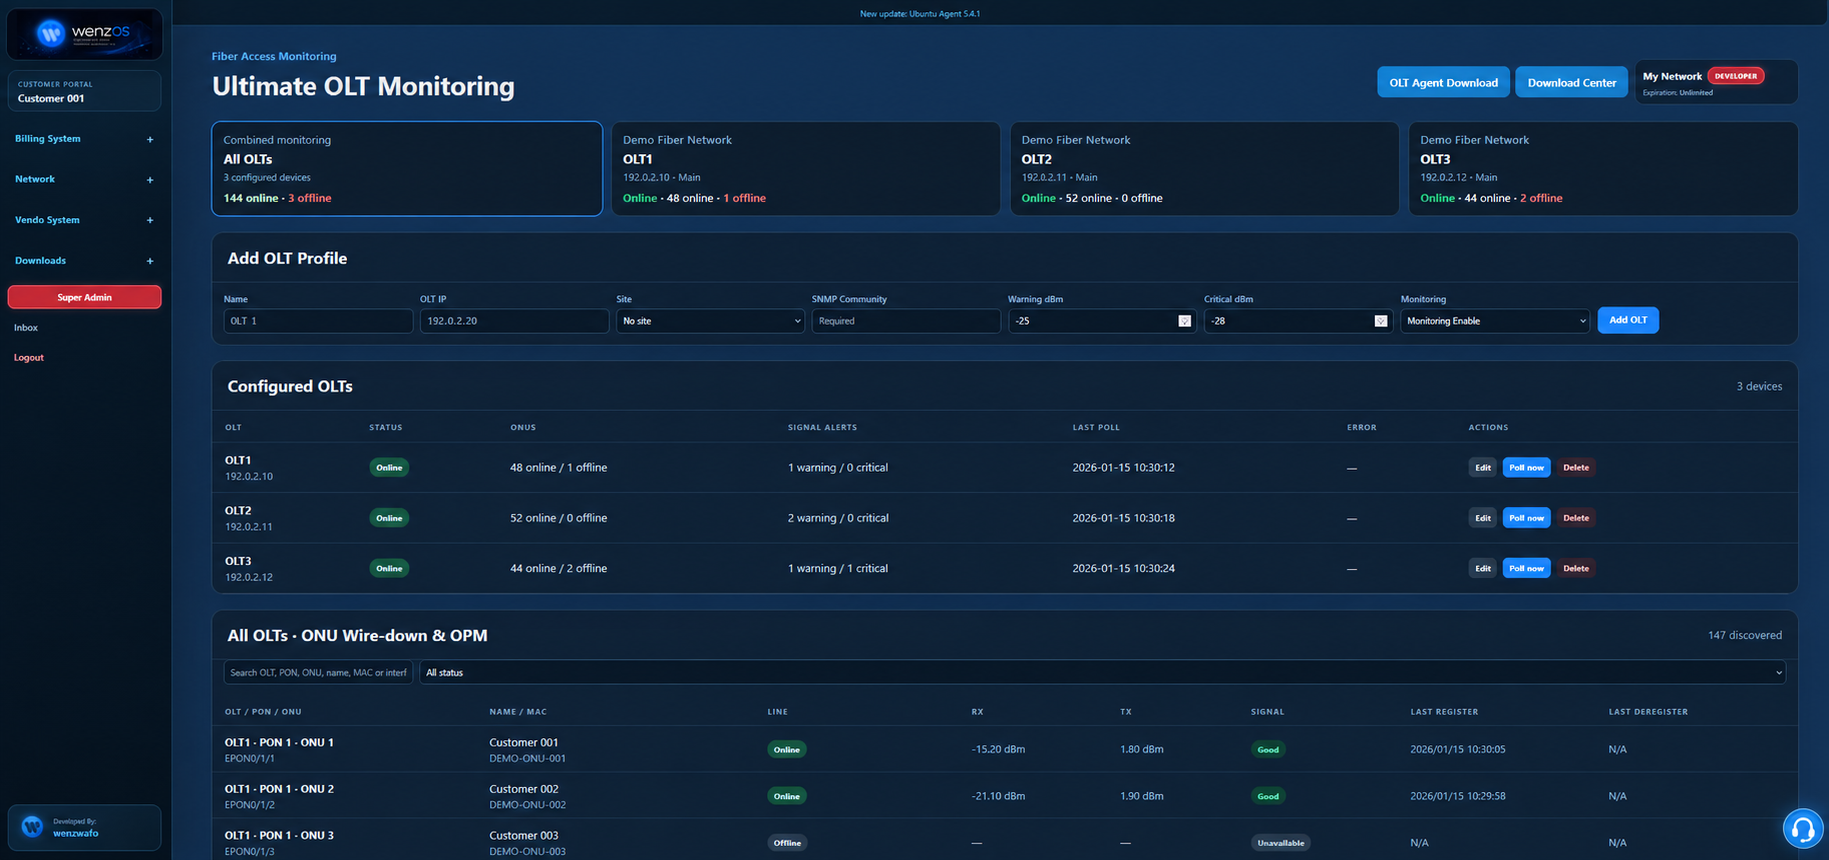Click the DEVELOPER badge
This screenshot has width=1829, height=860.
[x=1736, y=76]
